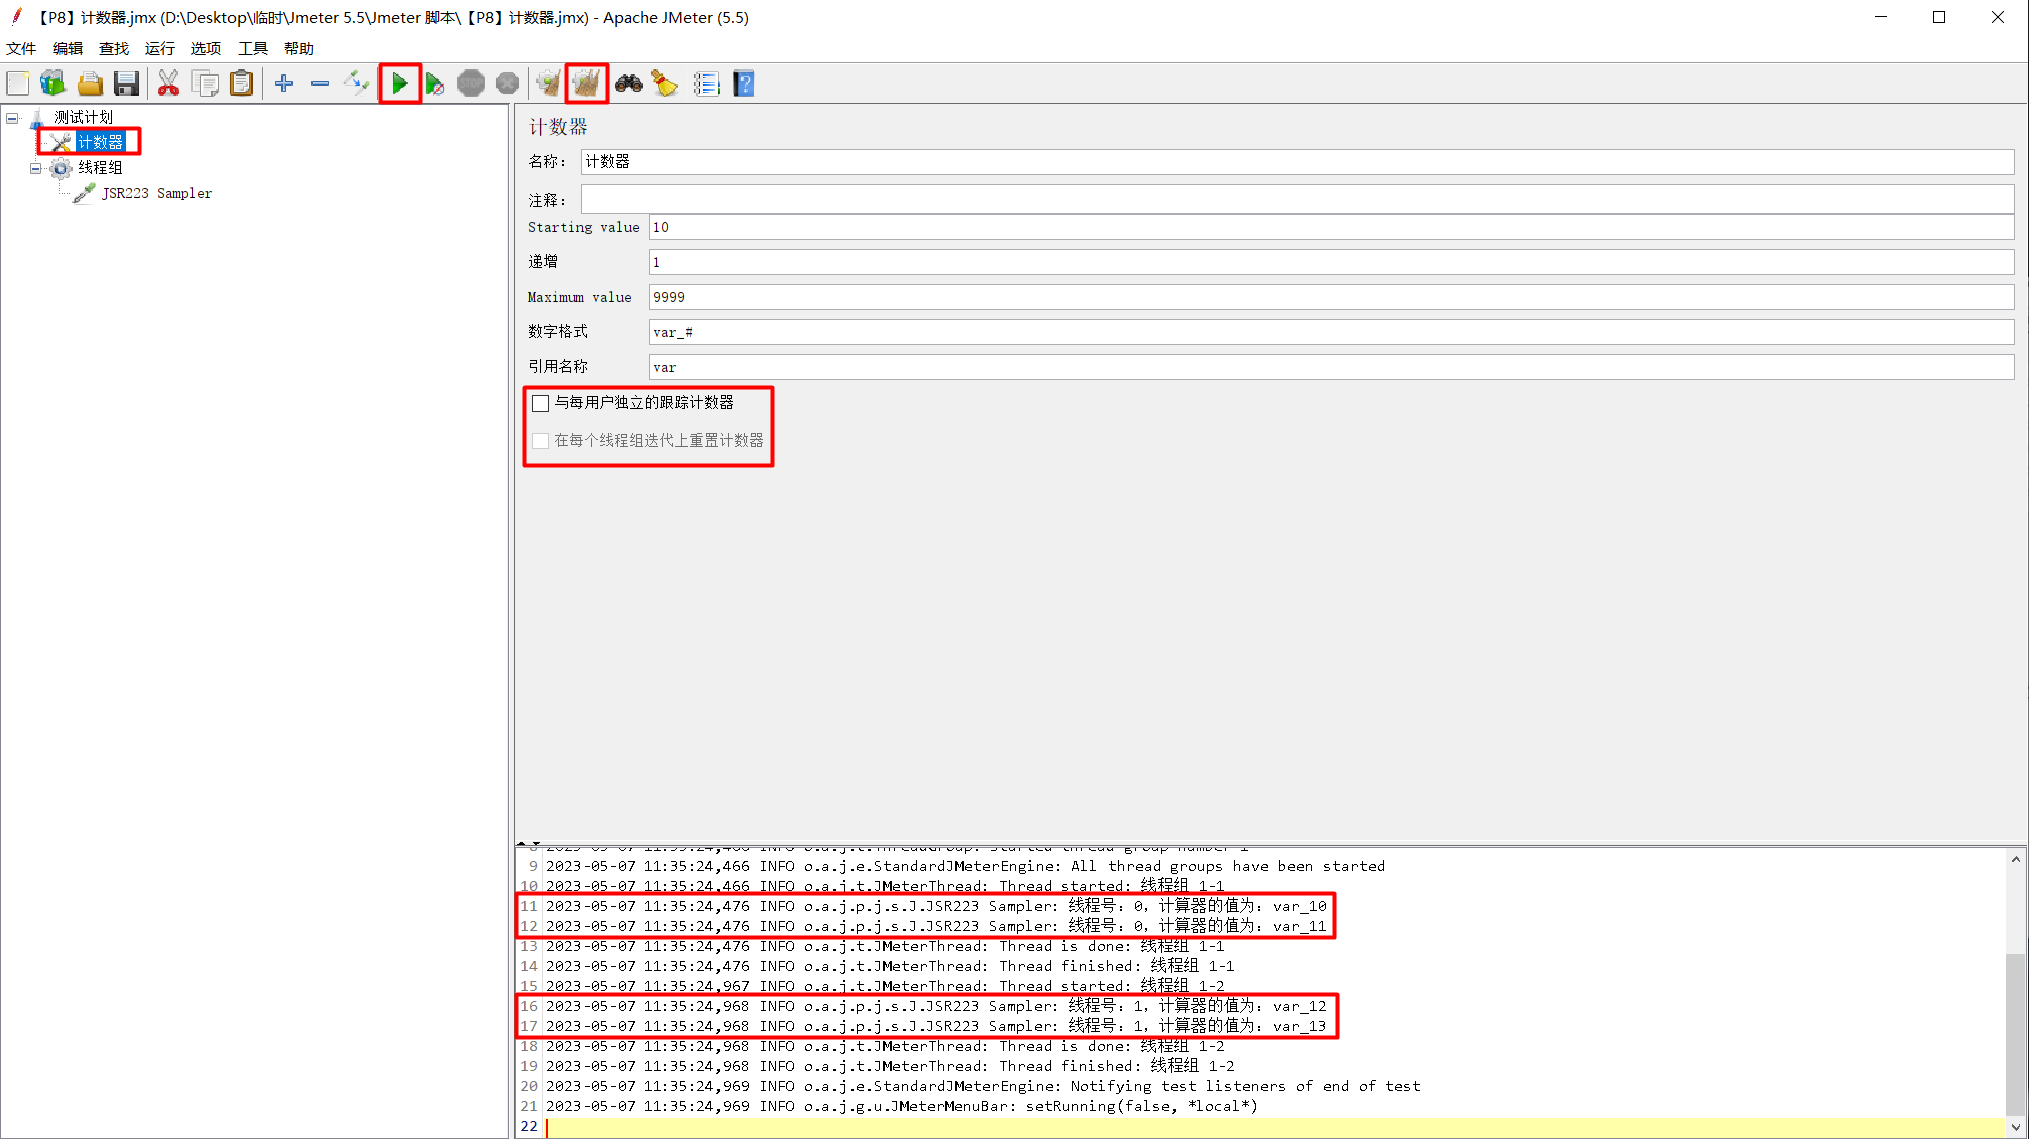Click log line 20 Notifying test listeners
This screenshot has height=1139, width=2029.
point(983,1086)
